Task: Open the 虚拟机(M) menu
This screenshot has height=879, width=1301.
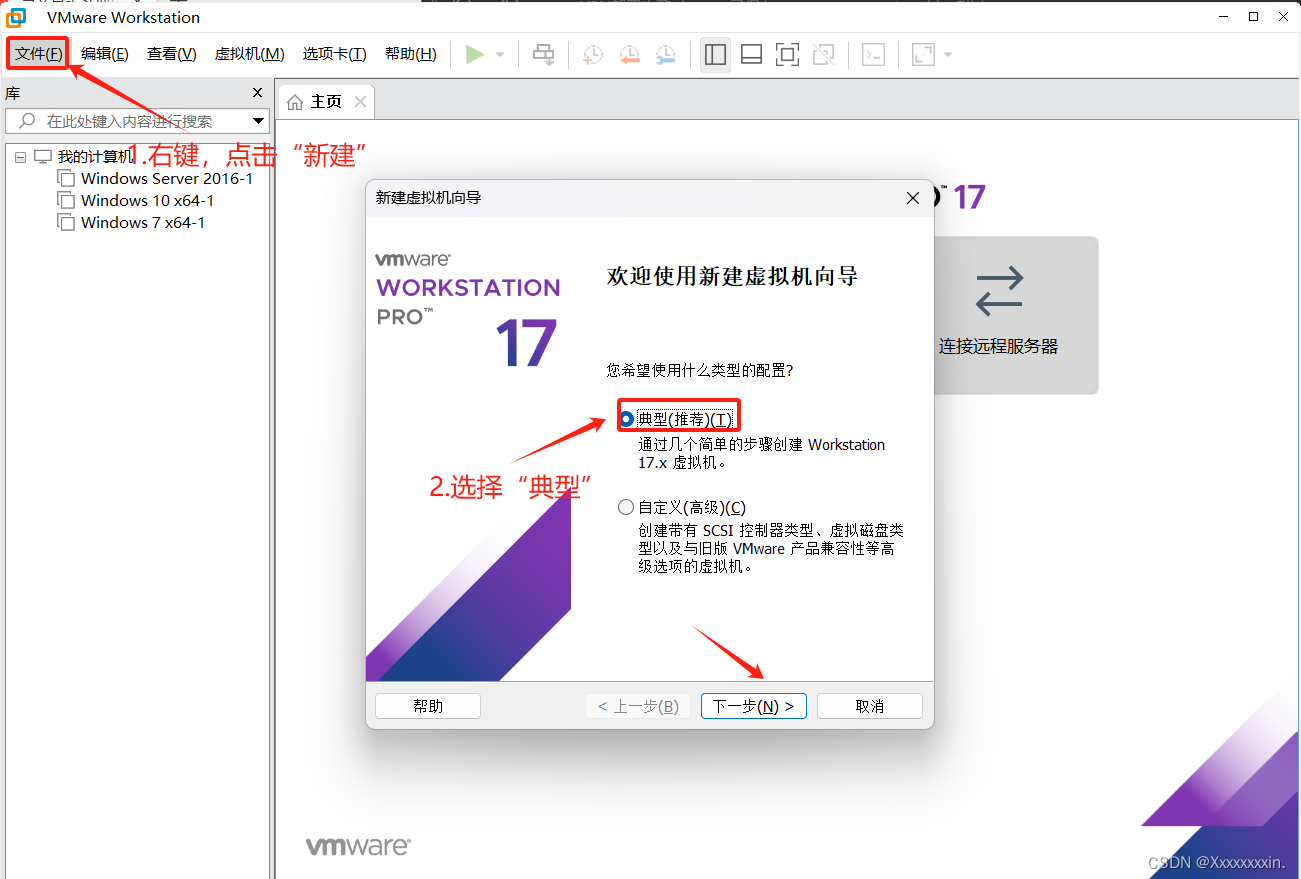Action: click(x=249, y=54)
